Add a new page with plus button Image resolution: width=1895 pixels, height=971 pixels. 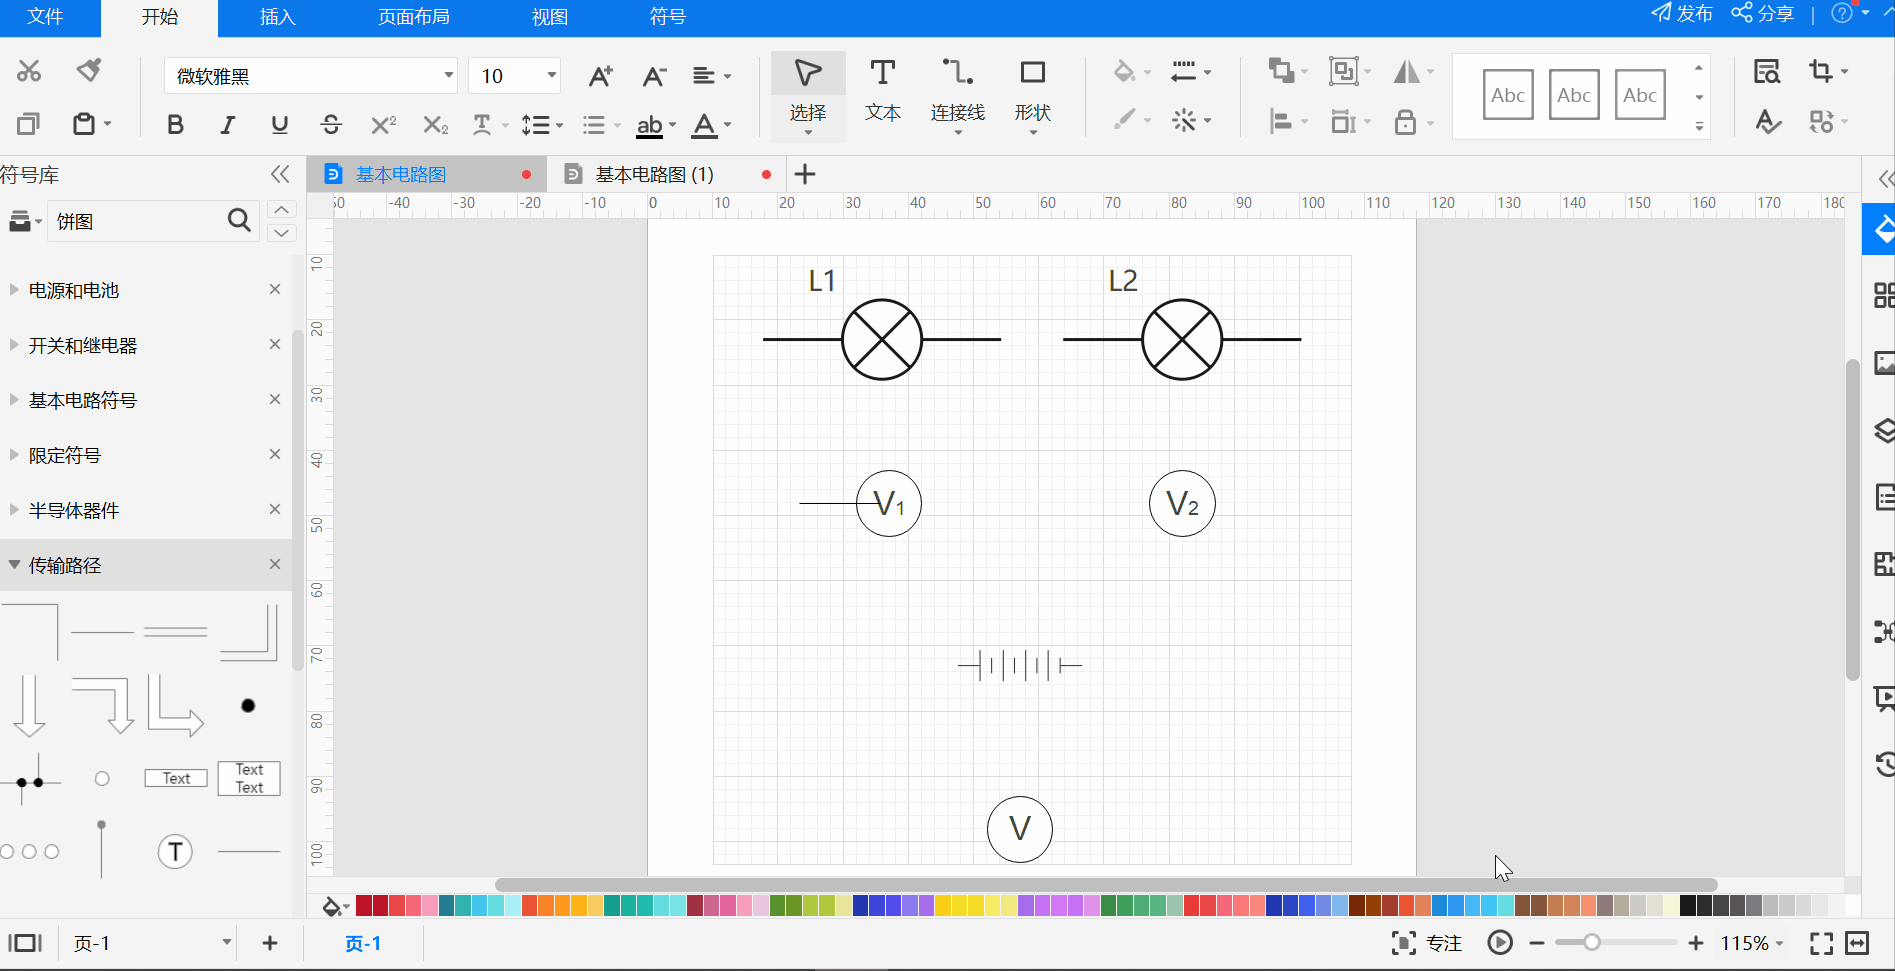click(x=270, y=943)
